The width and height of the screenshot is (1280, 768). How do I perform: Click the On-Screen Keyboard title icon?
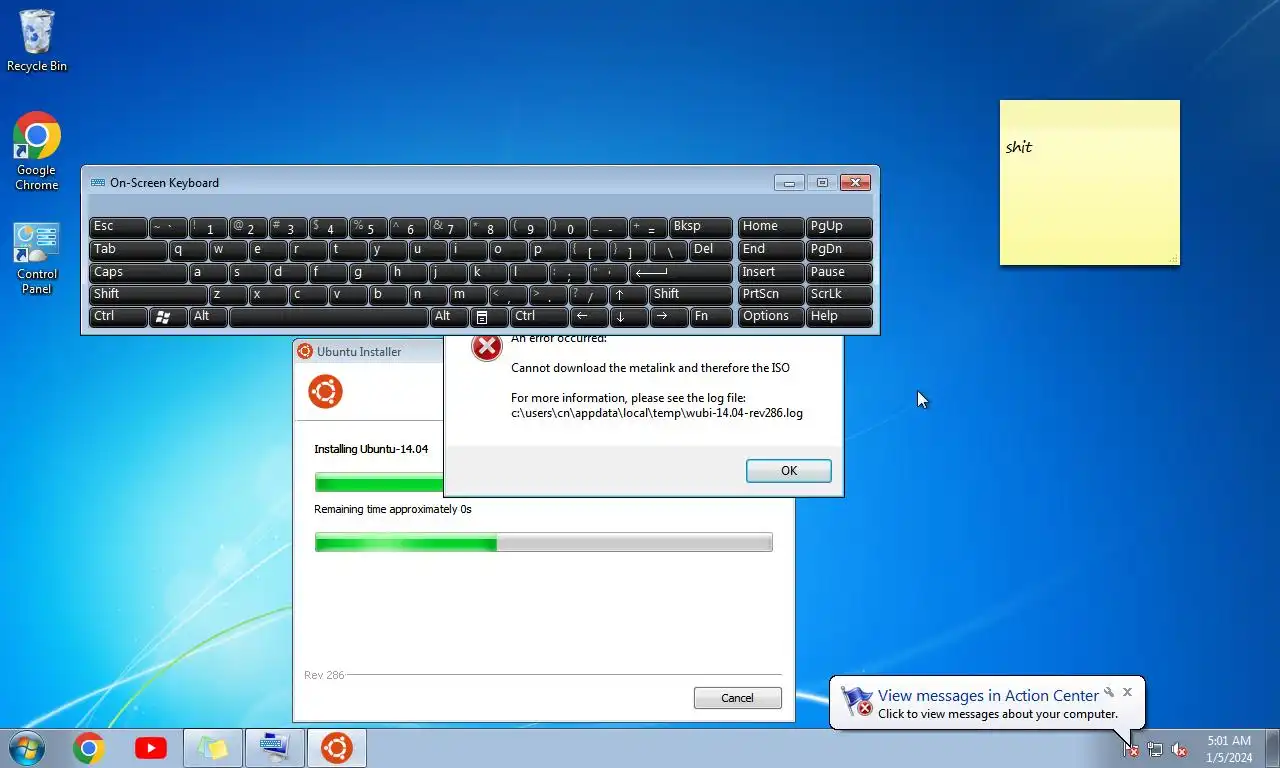point(97,183)
